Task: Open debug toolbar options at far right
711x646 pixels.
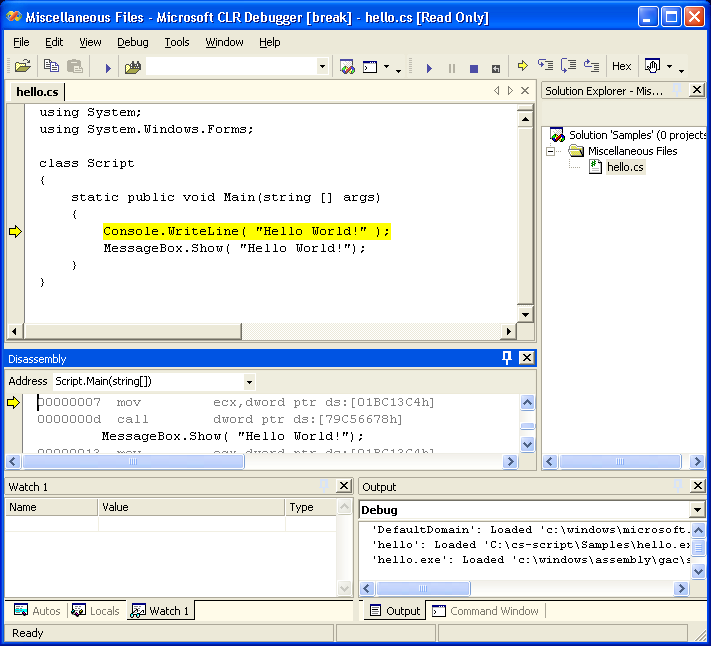Action: pos(681,69)
